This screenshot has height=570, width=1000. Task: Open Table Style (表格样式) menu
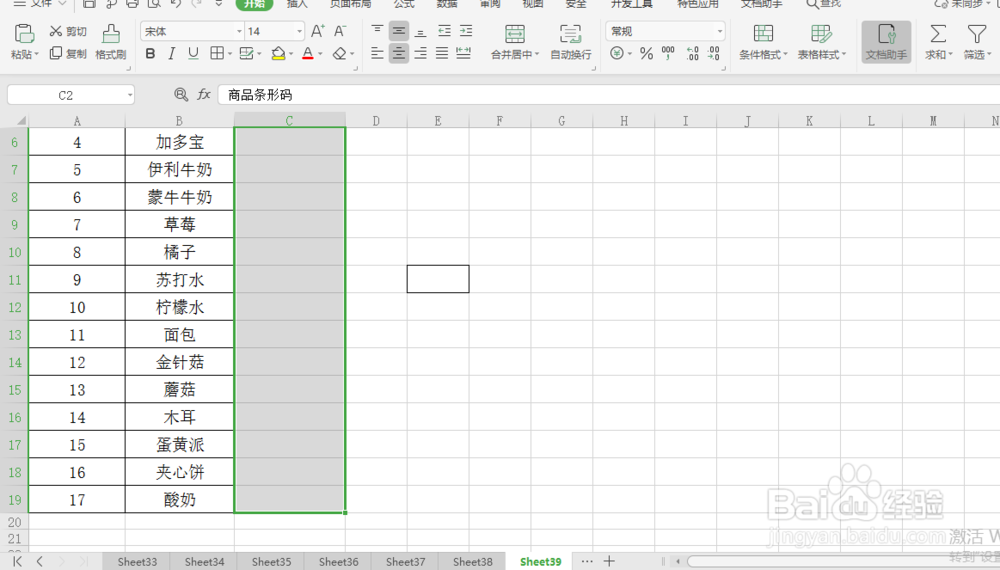pyautogui.click(x=821, y=42)
